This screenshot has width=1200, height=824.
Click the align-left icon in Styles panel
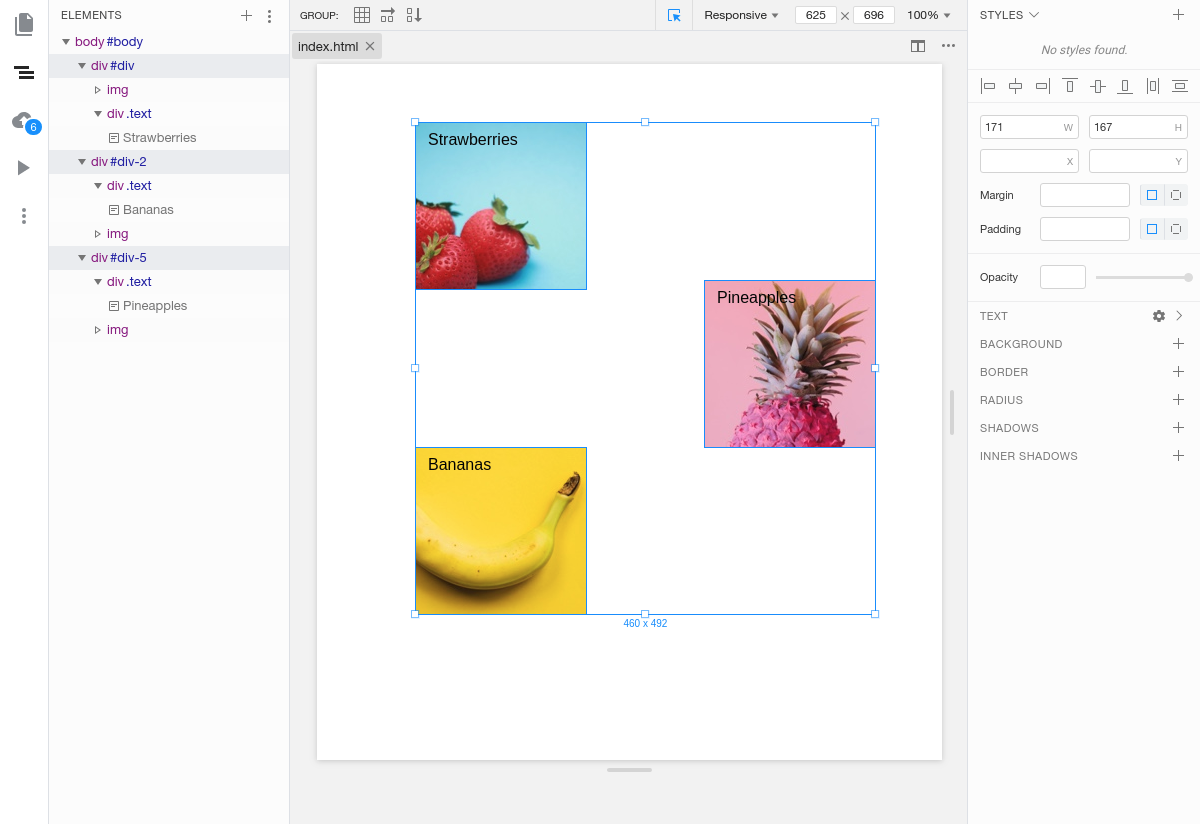point(988,86)
